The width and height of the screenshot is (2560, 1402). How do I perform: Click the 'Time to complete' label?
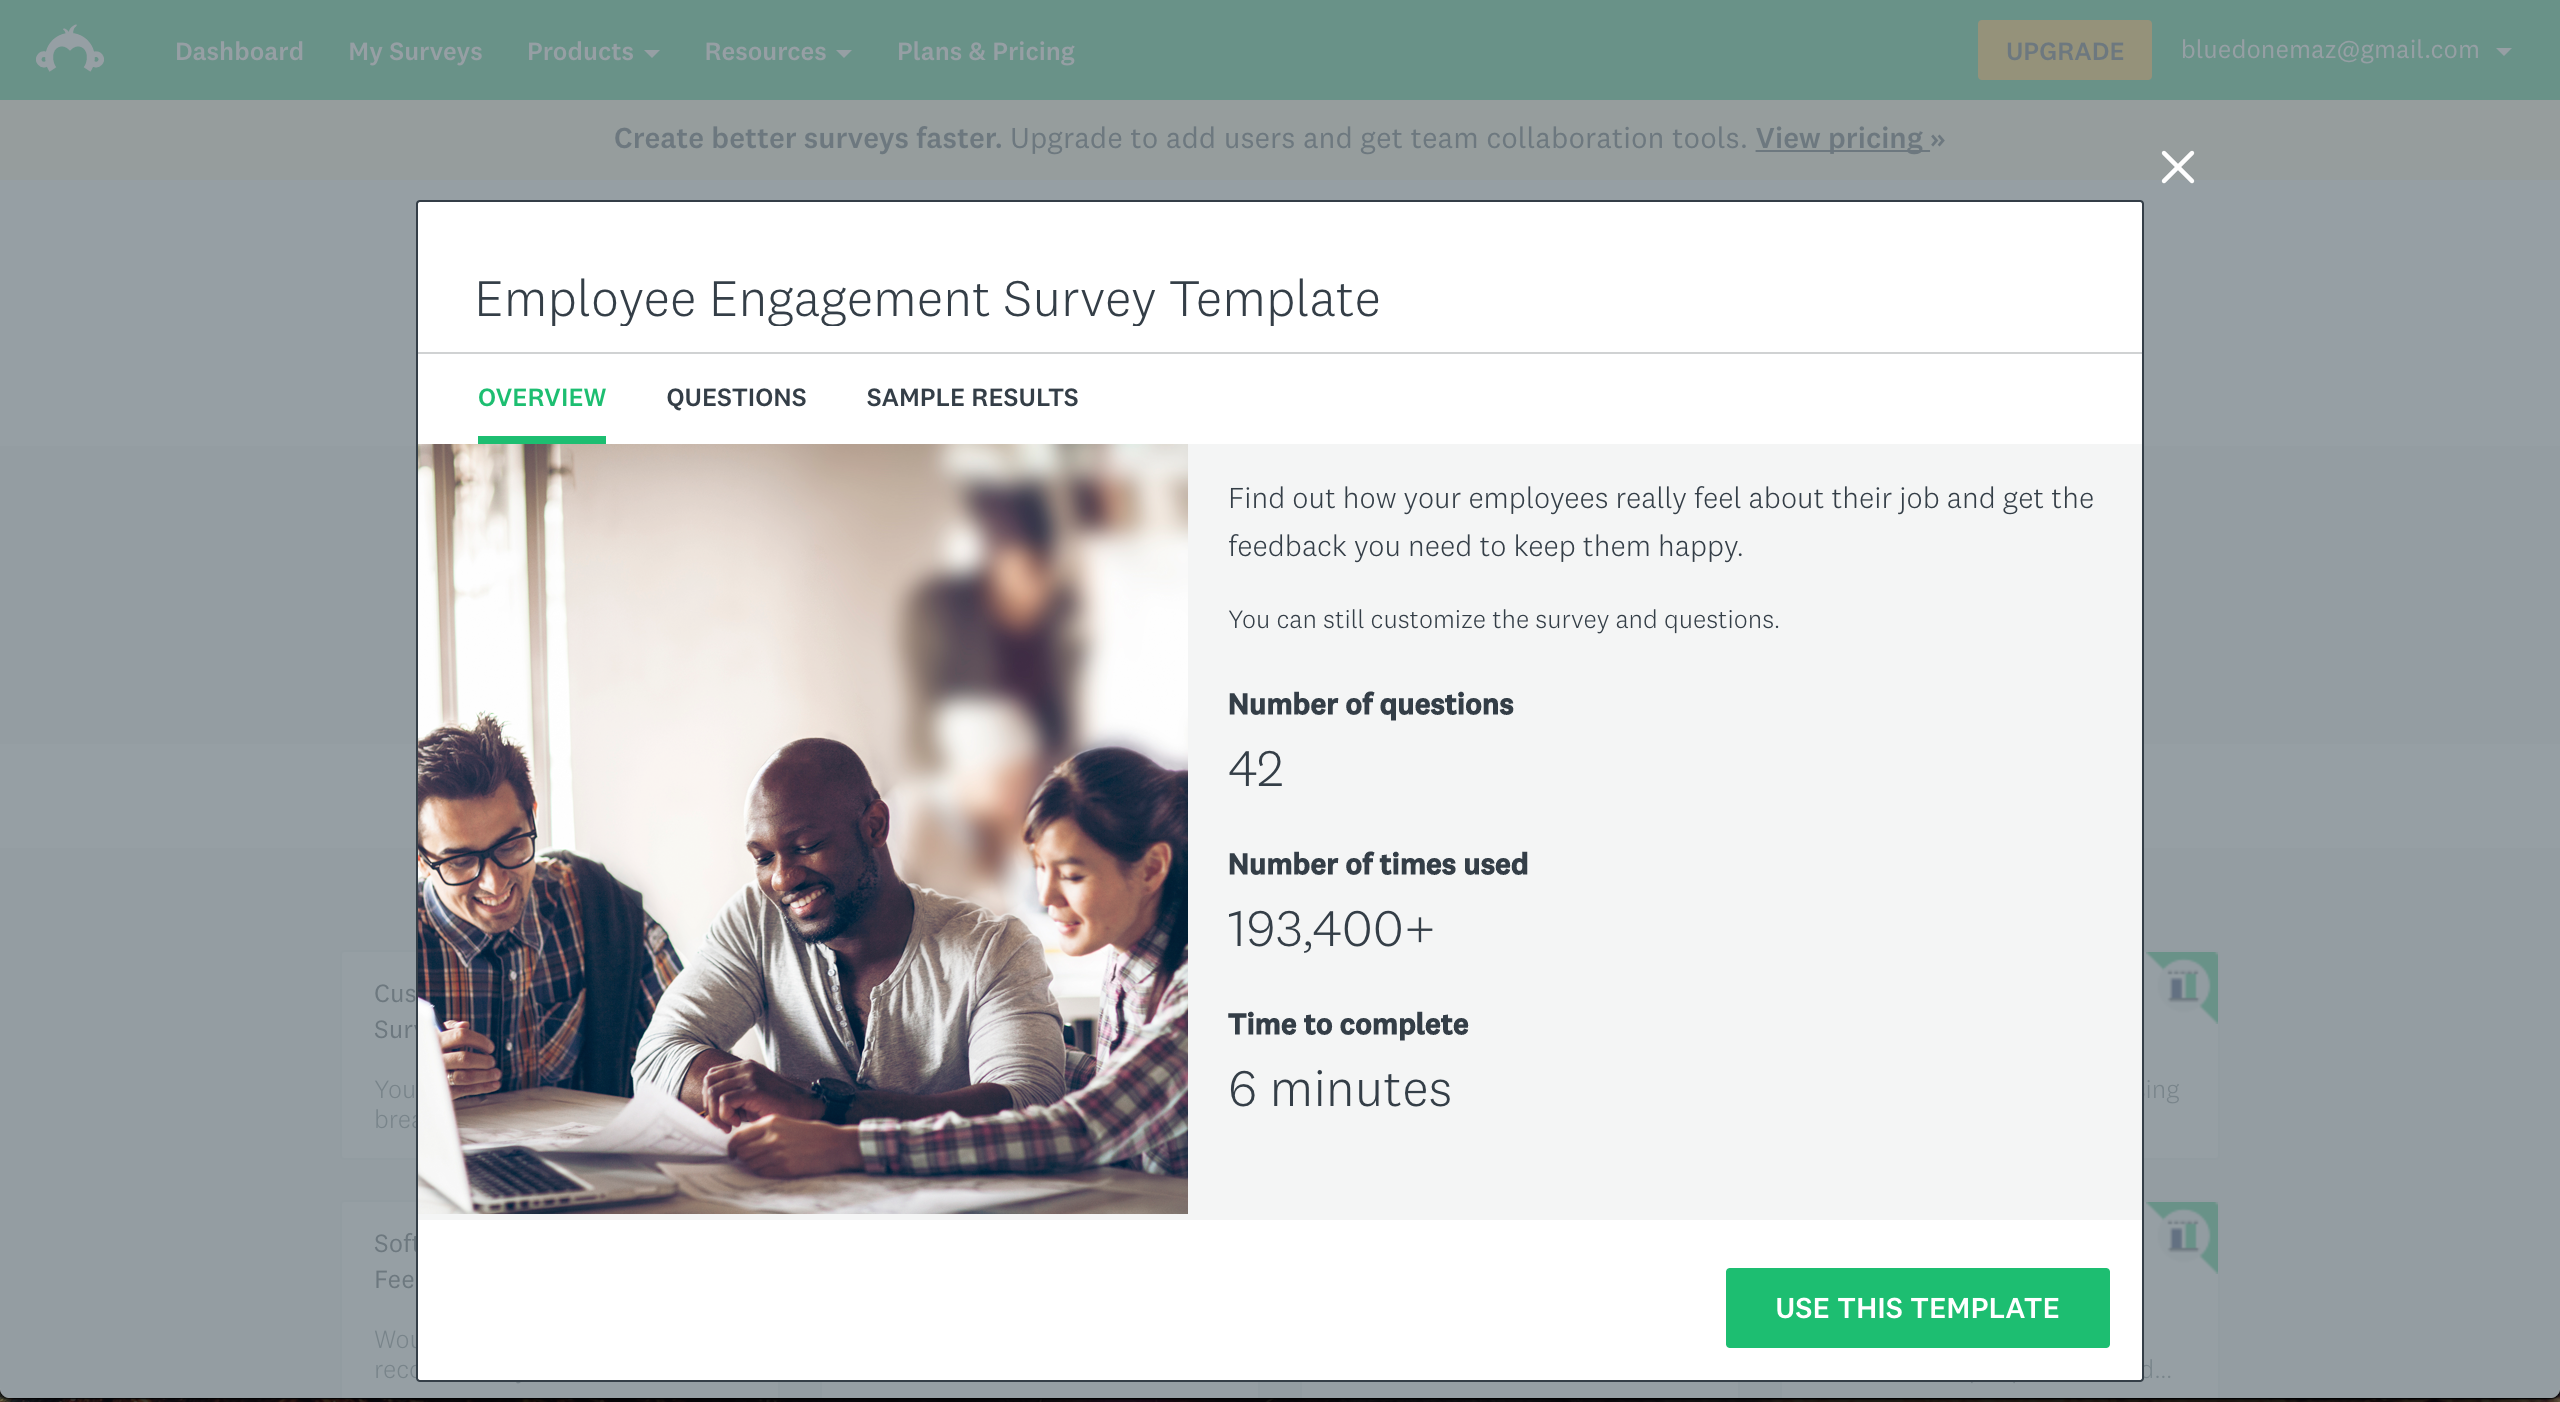[x=1348, y=1024]
